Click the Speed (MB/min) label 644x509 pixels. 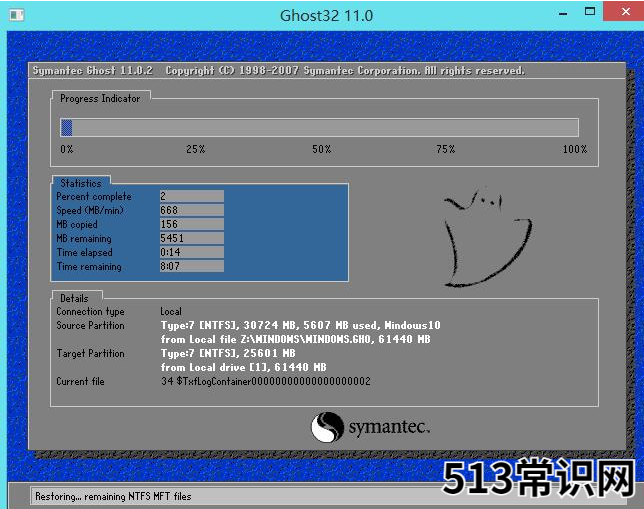pyautogui.click(x=90, y=211)
